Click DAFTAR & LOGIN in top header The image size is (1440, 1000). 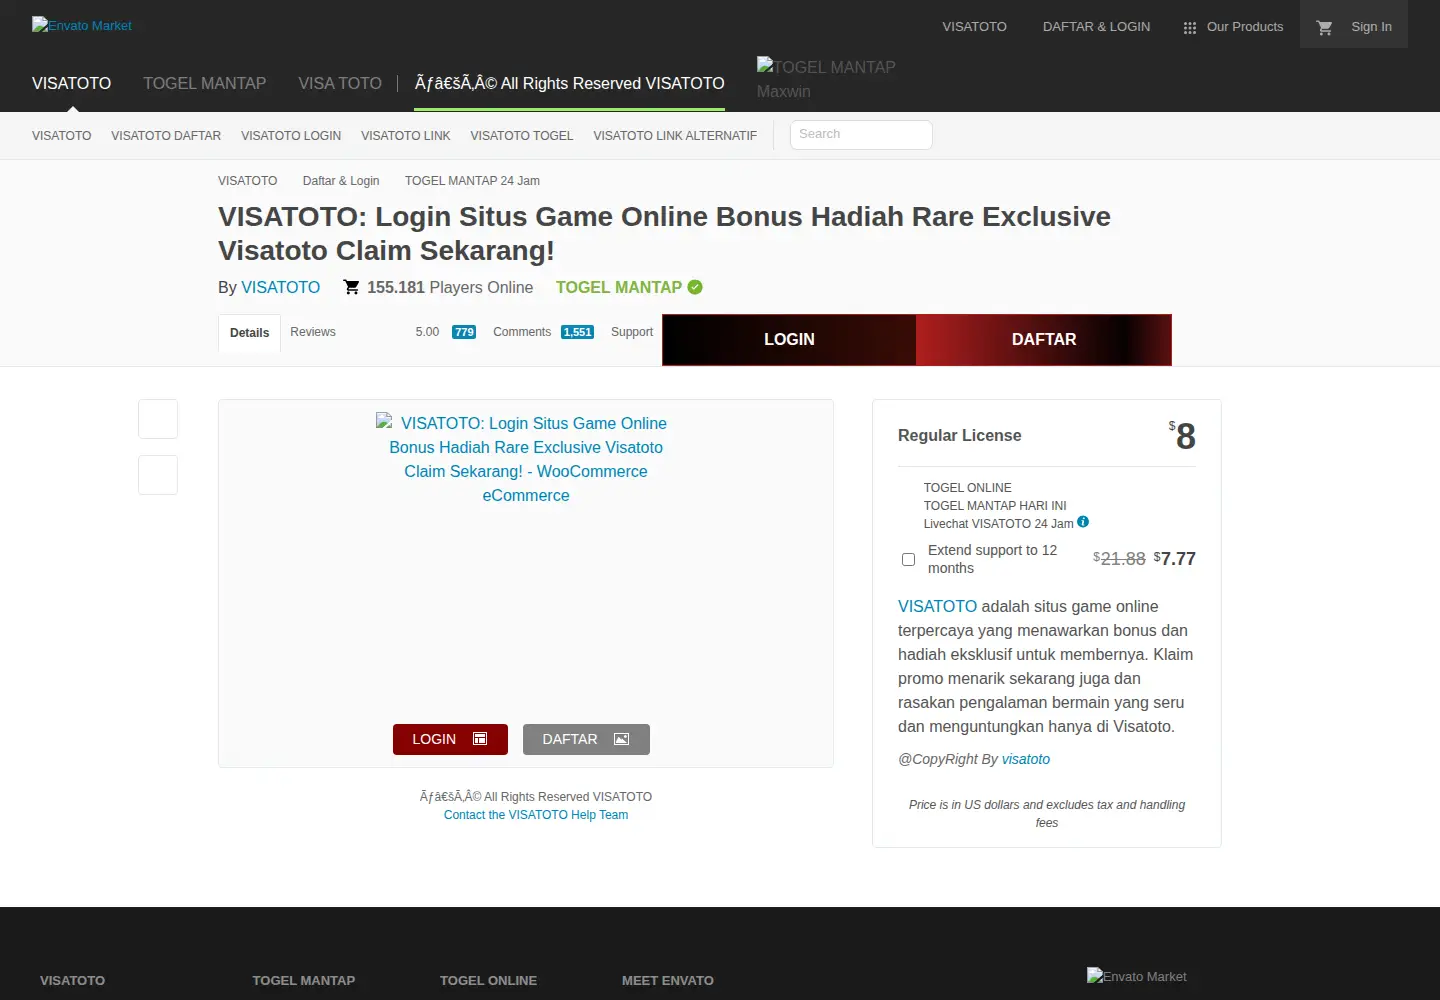1096,27
